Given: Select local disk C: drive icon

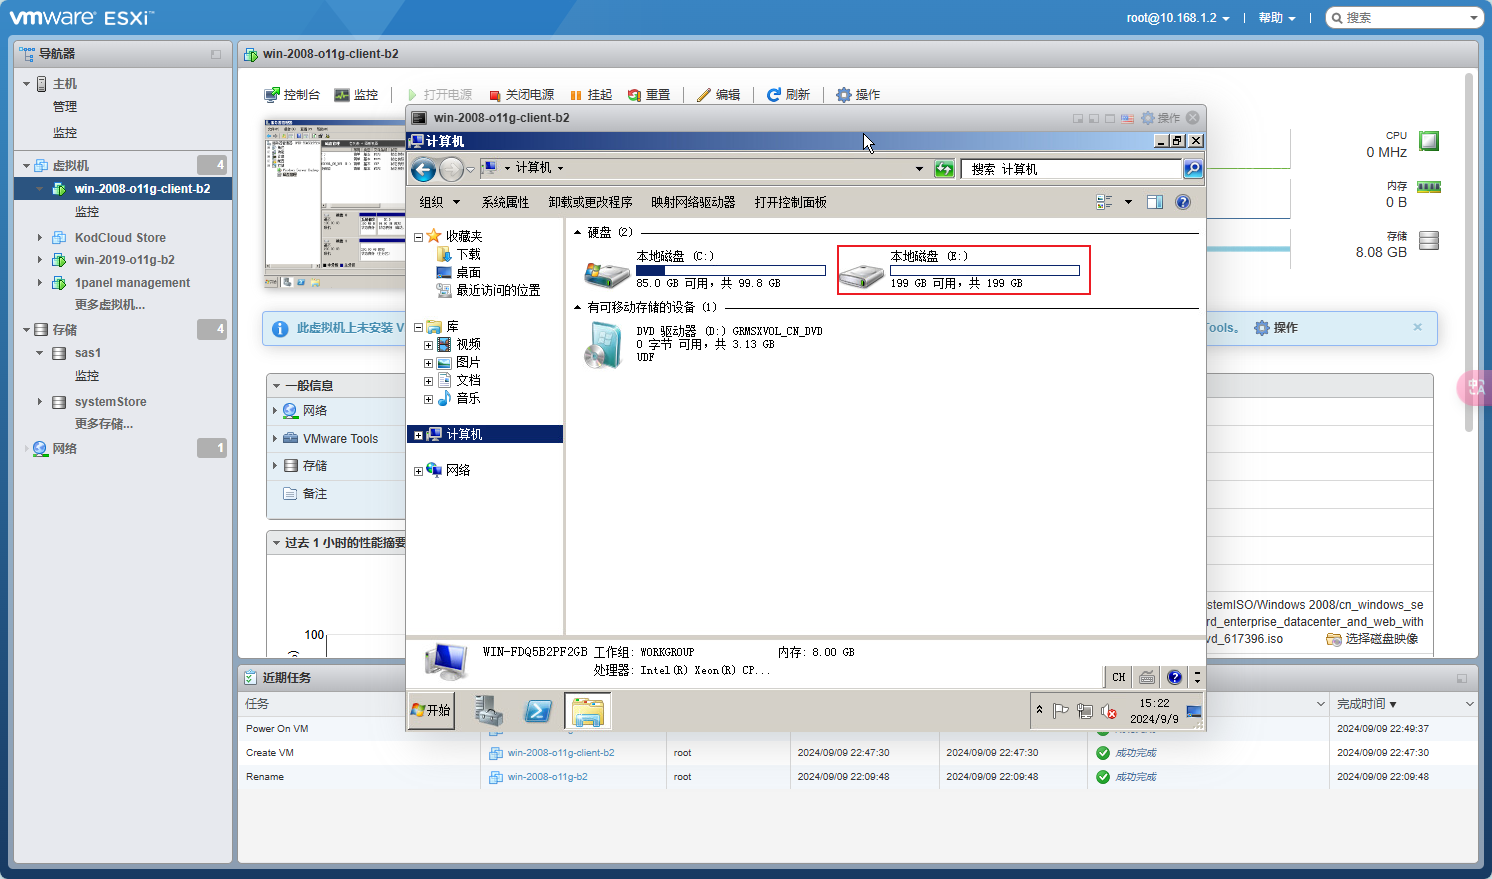Looking at the screenshot, I should click(x=607, y=272).
